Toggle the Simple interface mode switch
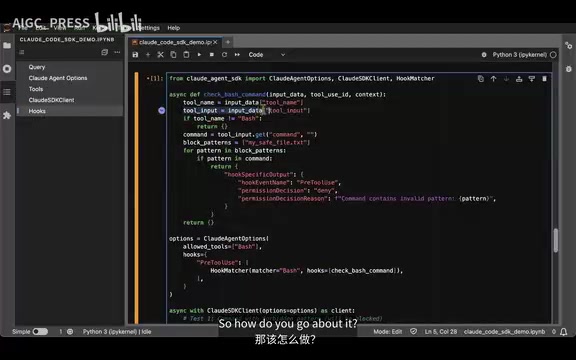576x360 pixels. [40, 332]
